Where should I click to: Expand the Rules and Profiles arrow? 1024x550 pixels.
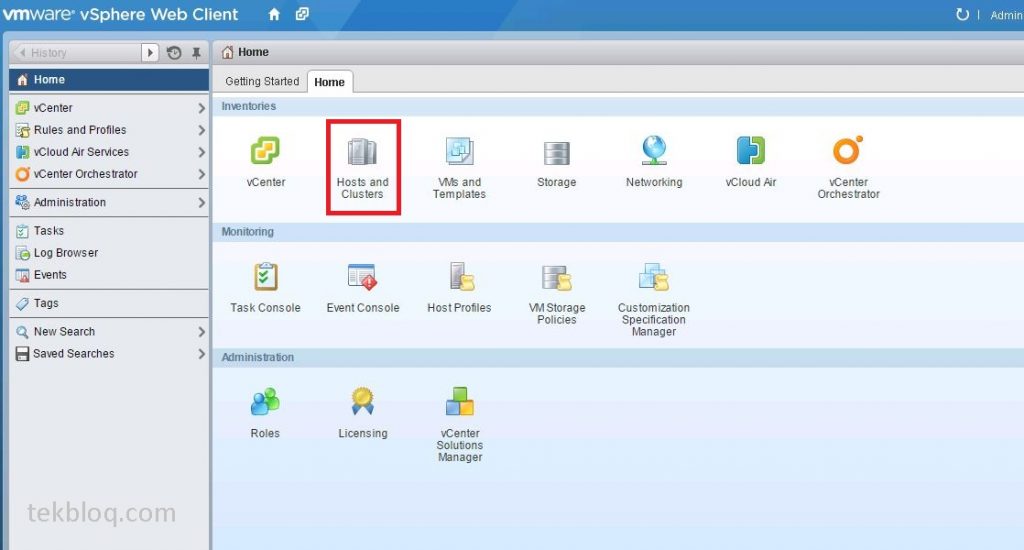coord(201,130)
